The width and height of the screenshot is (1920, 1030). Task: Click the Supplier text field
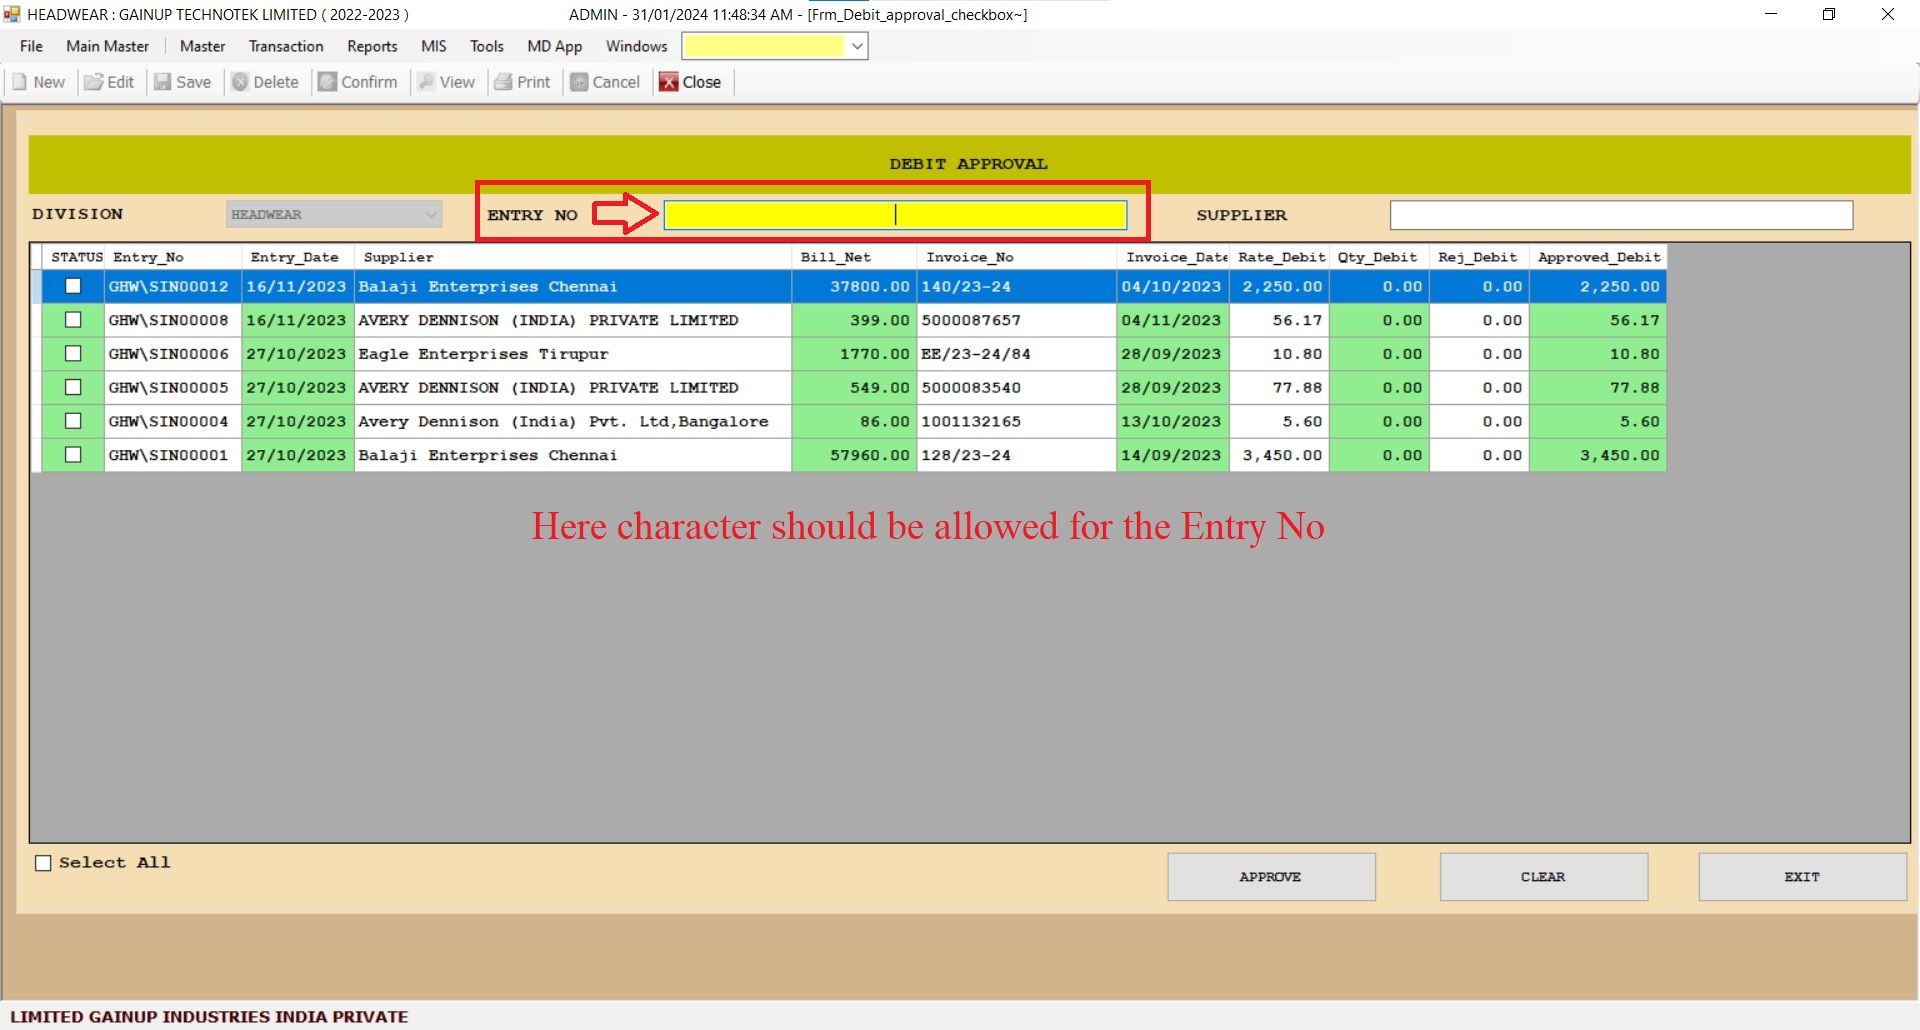tap(1620, 215)
